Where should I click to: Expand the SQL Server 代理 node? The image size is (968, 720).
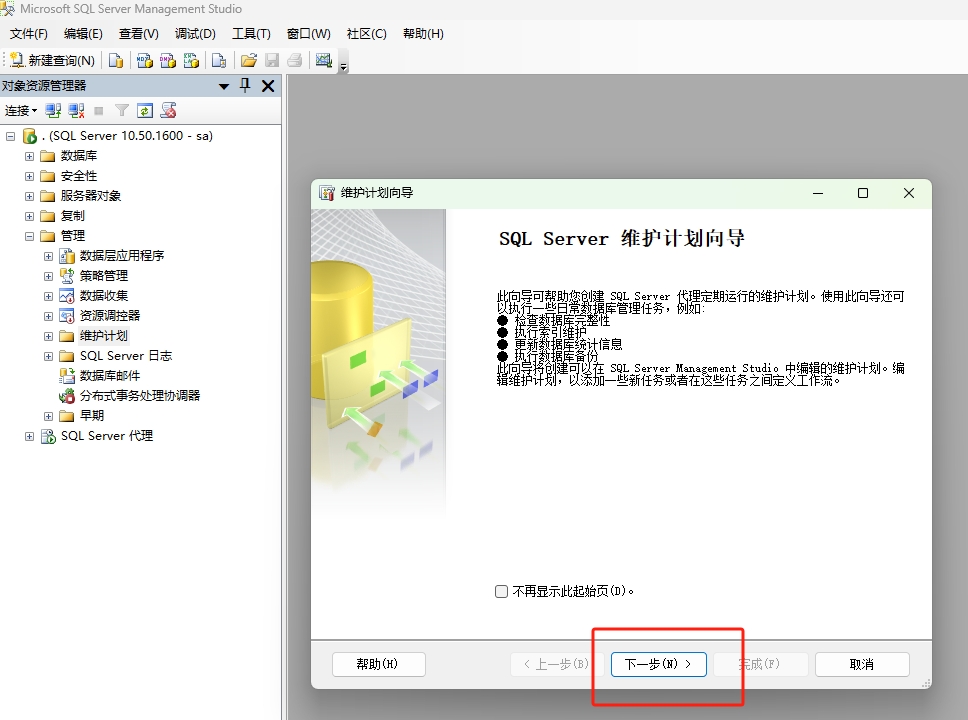click(x=29, y=437)
